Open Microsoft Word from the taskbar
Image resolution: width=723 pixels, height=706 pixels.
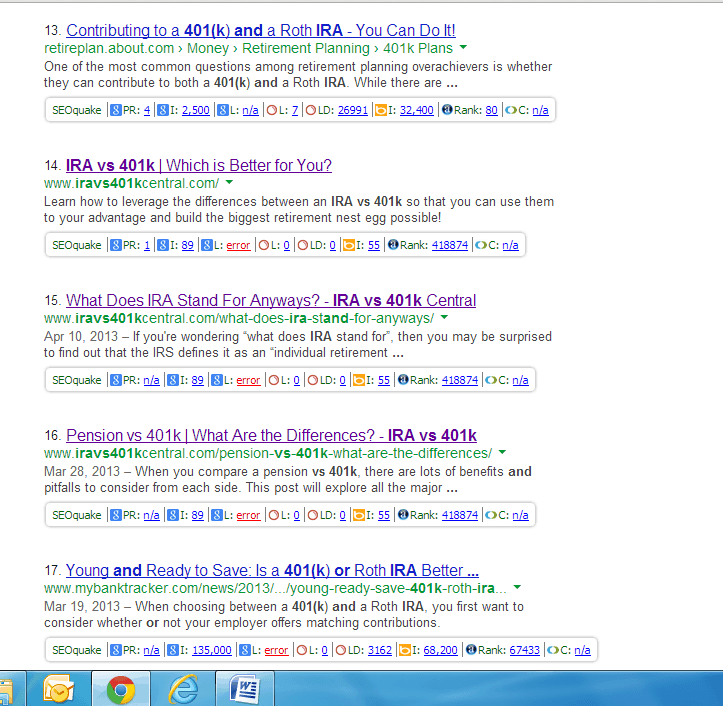pos(244,688)
